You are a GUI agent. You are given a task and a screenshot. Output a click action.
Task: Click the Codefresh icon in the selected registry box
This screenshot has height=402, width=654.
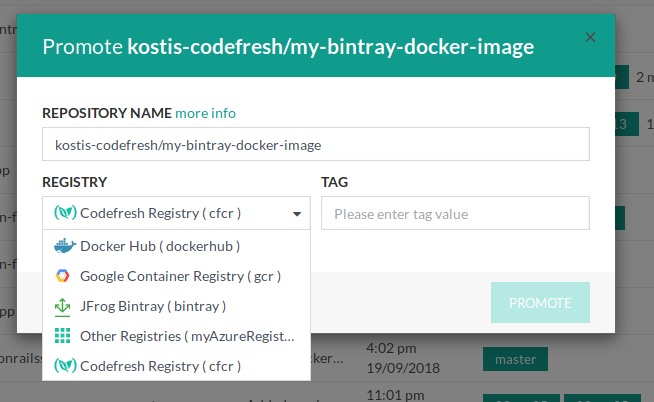click(x=64, y=213)
